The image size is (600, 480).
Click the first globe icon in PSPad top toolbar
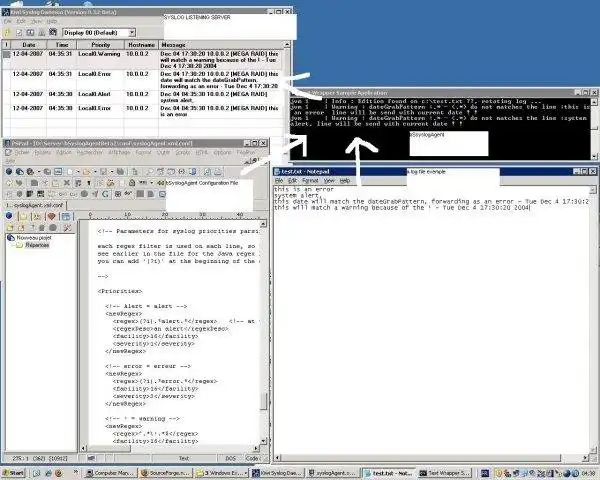[9, 172]
